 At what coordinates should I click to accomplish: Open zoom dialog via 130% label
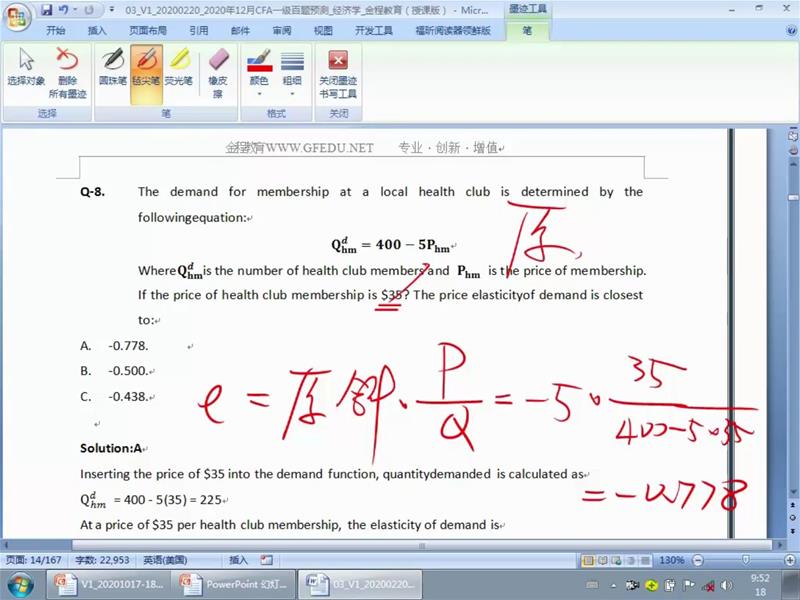pyautogui.click(x=671, y=561)
